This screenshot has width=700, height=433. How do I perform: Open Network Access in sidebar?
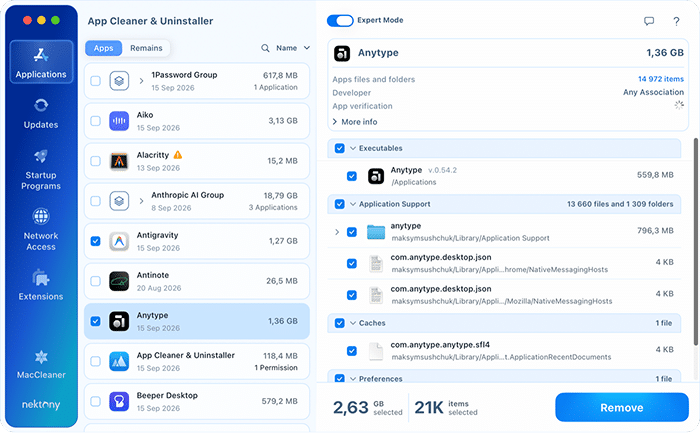(41, 229)
